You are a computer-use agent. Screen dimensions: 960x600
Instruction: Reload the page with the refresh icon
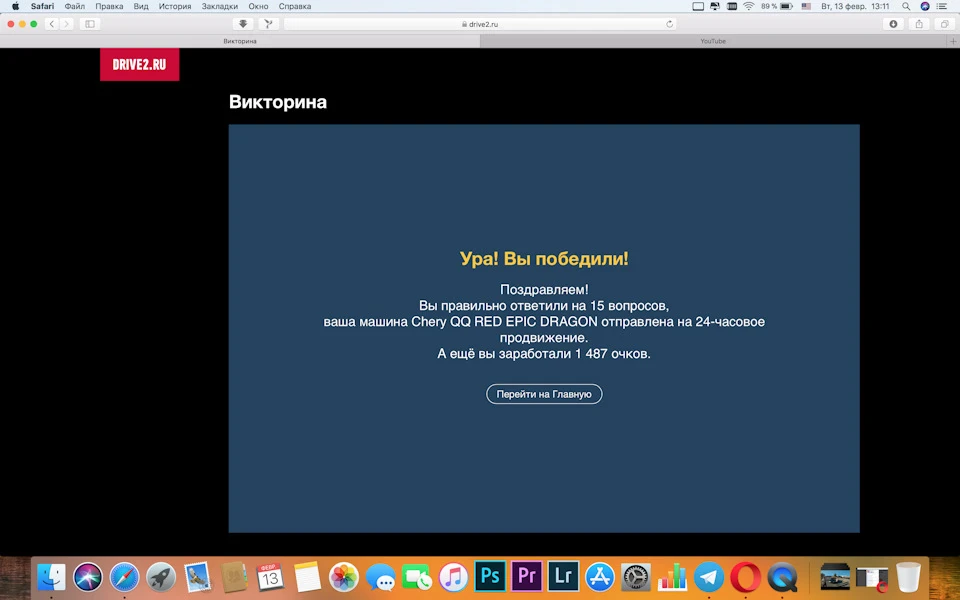(669, 24)
